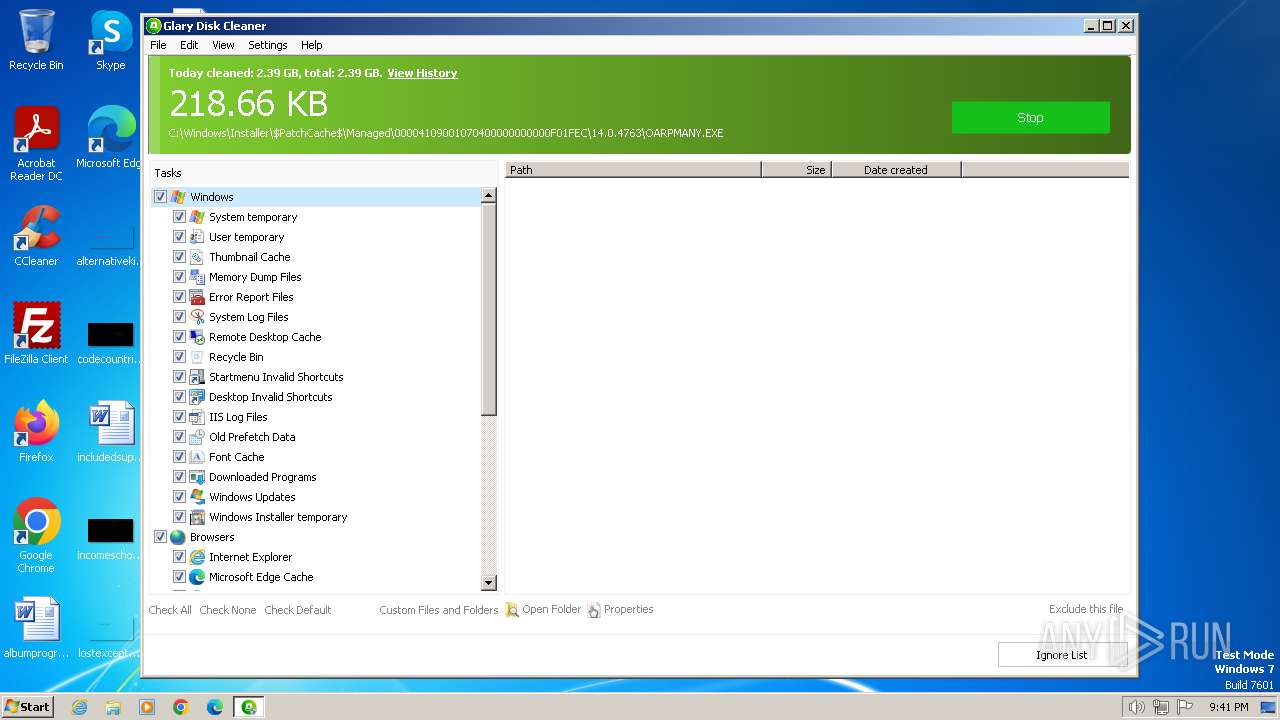Click the Old Prefetch Data icon
1280x720 pixels.
tap(197, 437)
